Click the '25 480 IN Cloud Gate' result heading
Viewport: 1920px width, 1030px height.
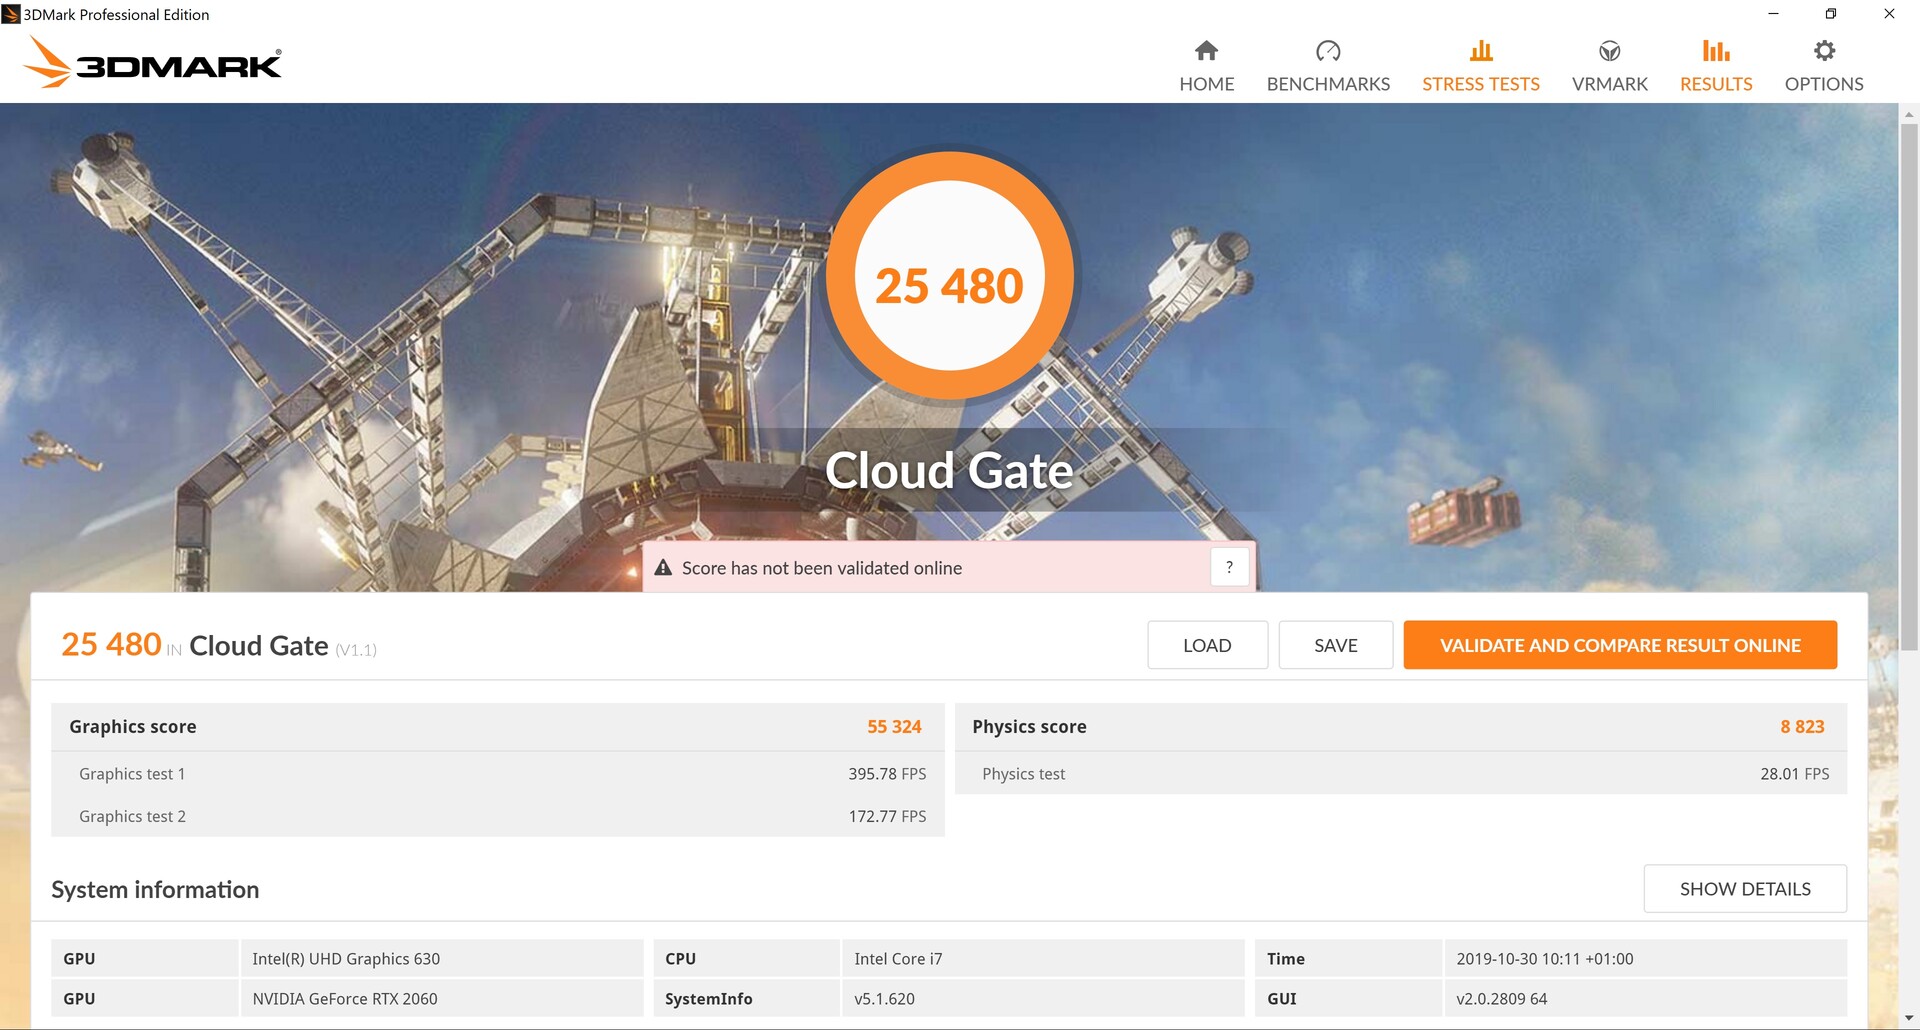219,645
